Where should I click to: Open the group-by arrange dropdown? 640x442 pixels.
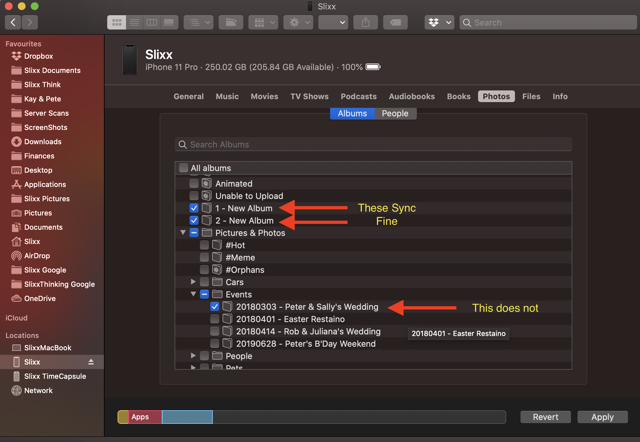(x=198, y=22)
